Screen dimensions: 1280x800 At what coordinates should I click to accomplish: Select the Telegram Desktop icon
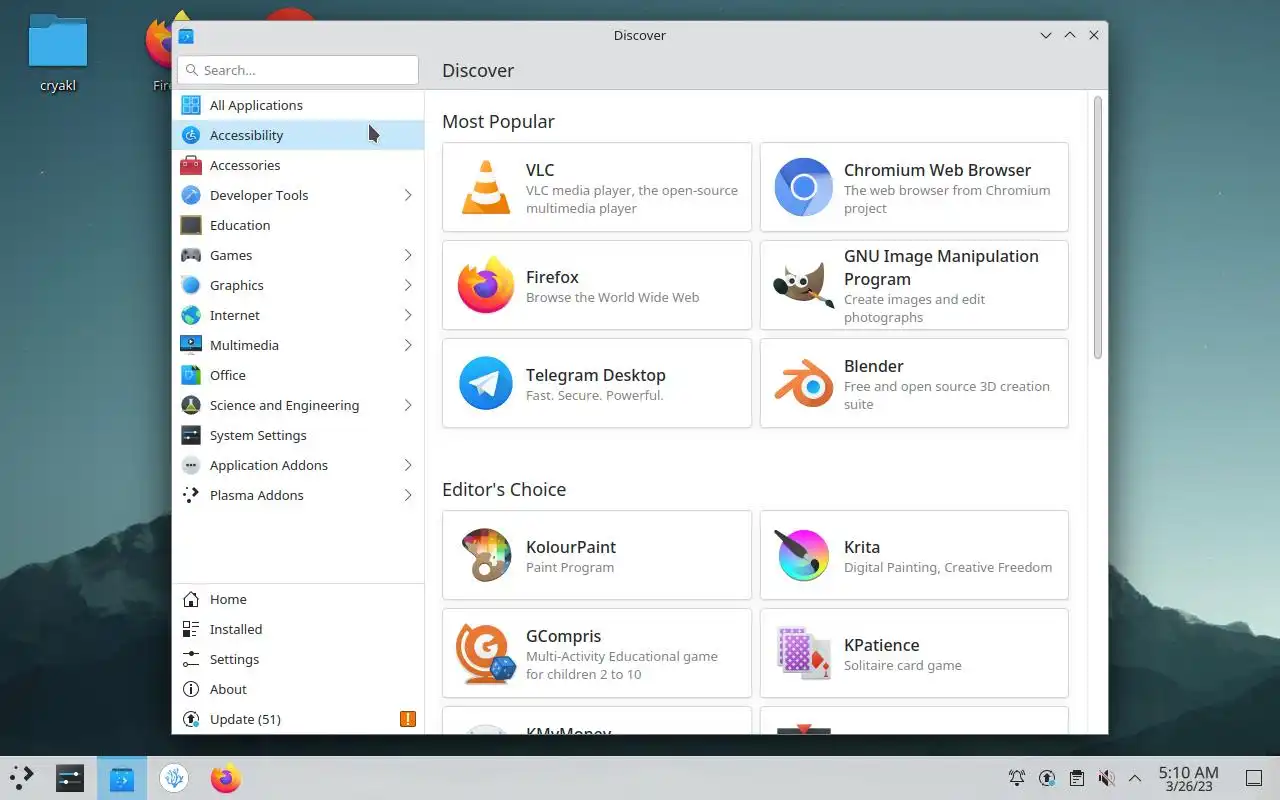coord(486,383)
